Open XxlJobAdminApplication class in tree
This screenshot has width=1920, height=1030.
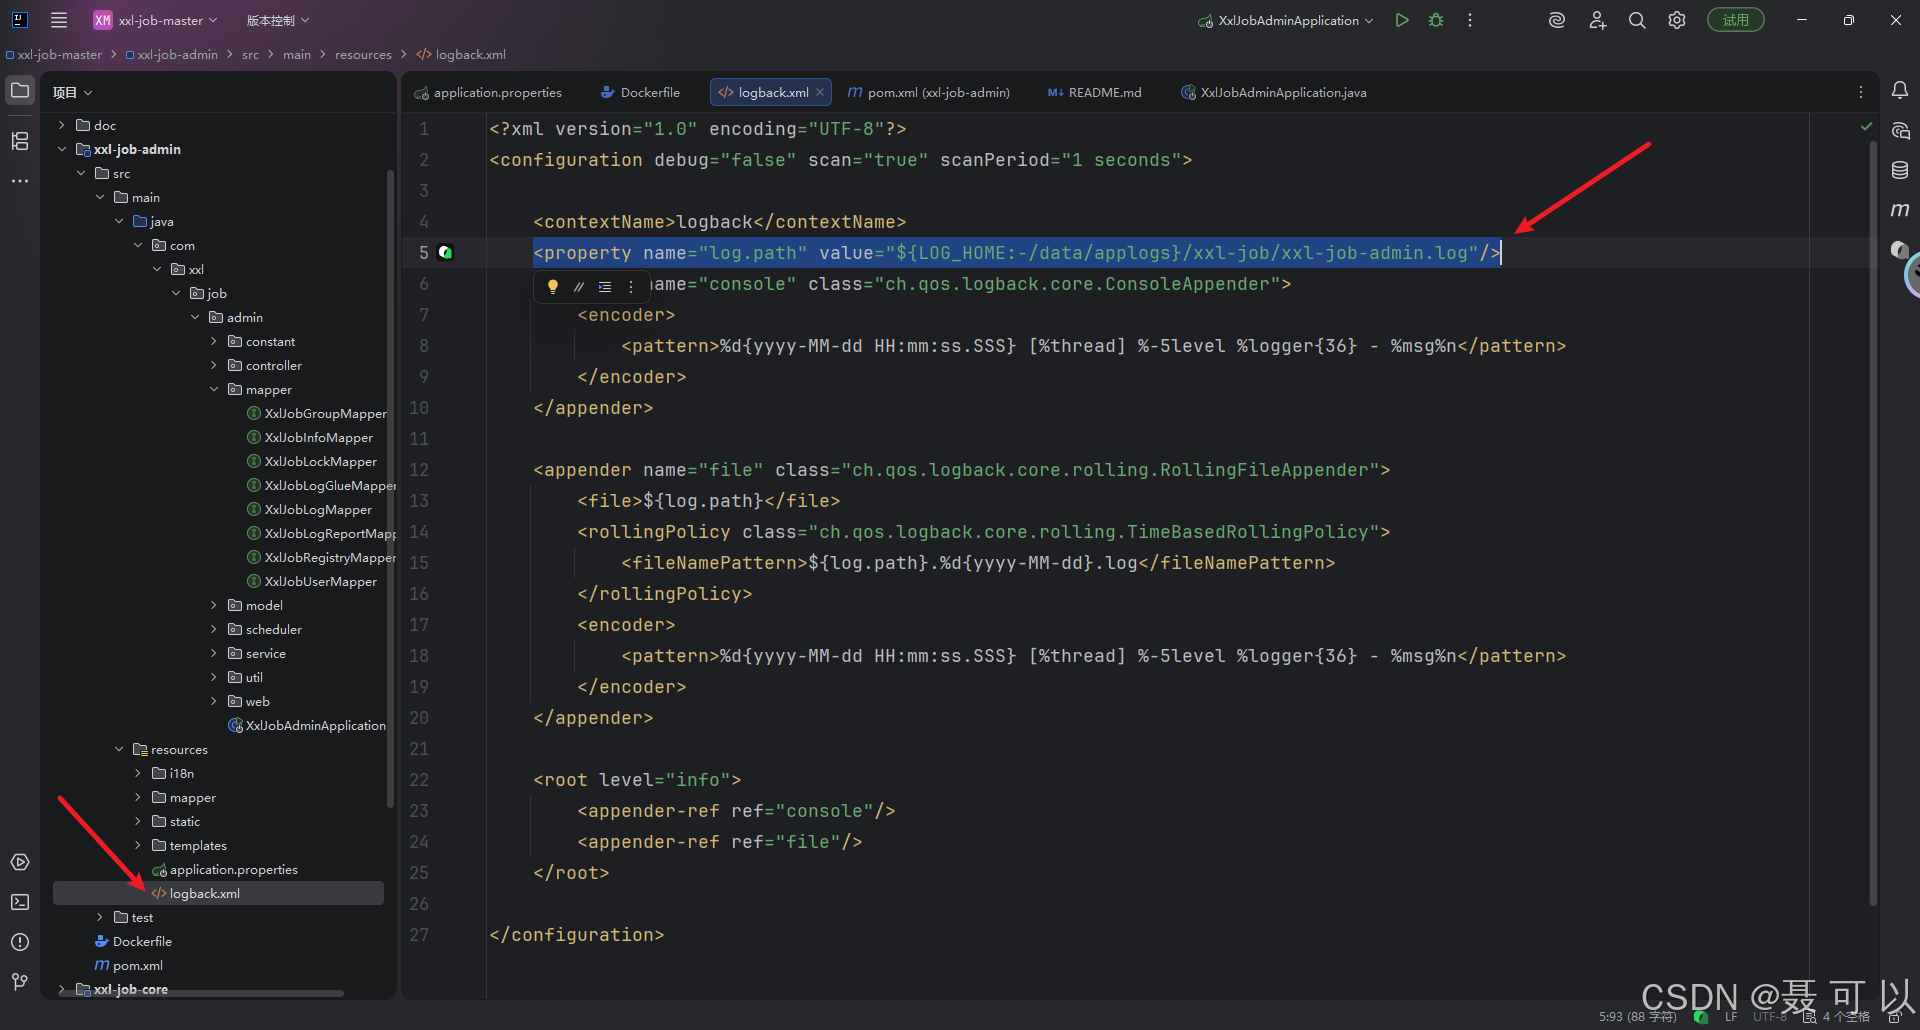tap(307, 725)
